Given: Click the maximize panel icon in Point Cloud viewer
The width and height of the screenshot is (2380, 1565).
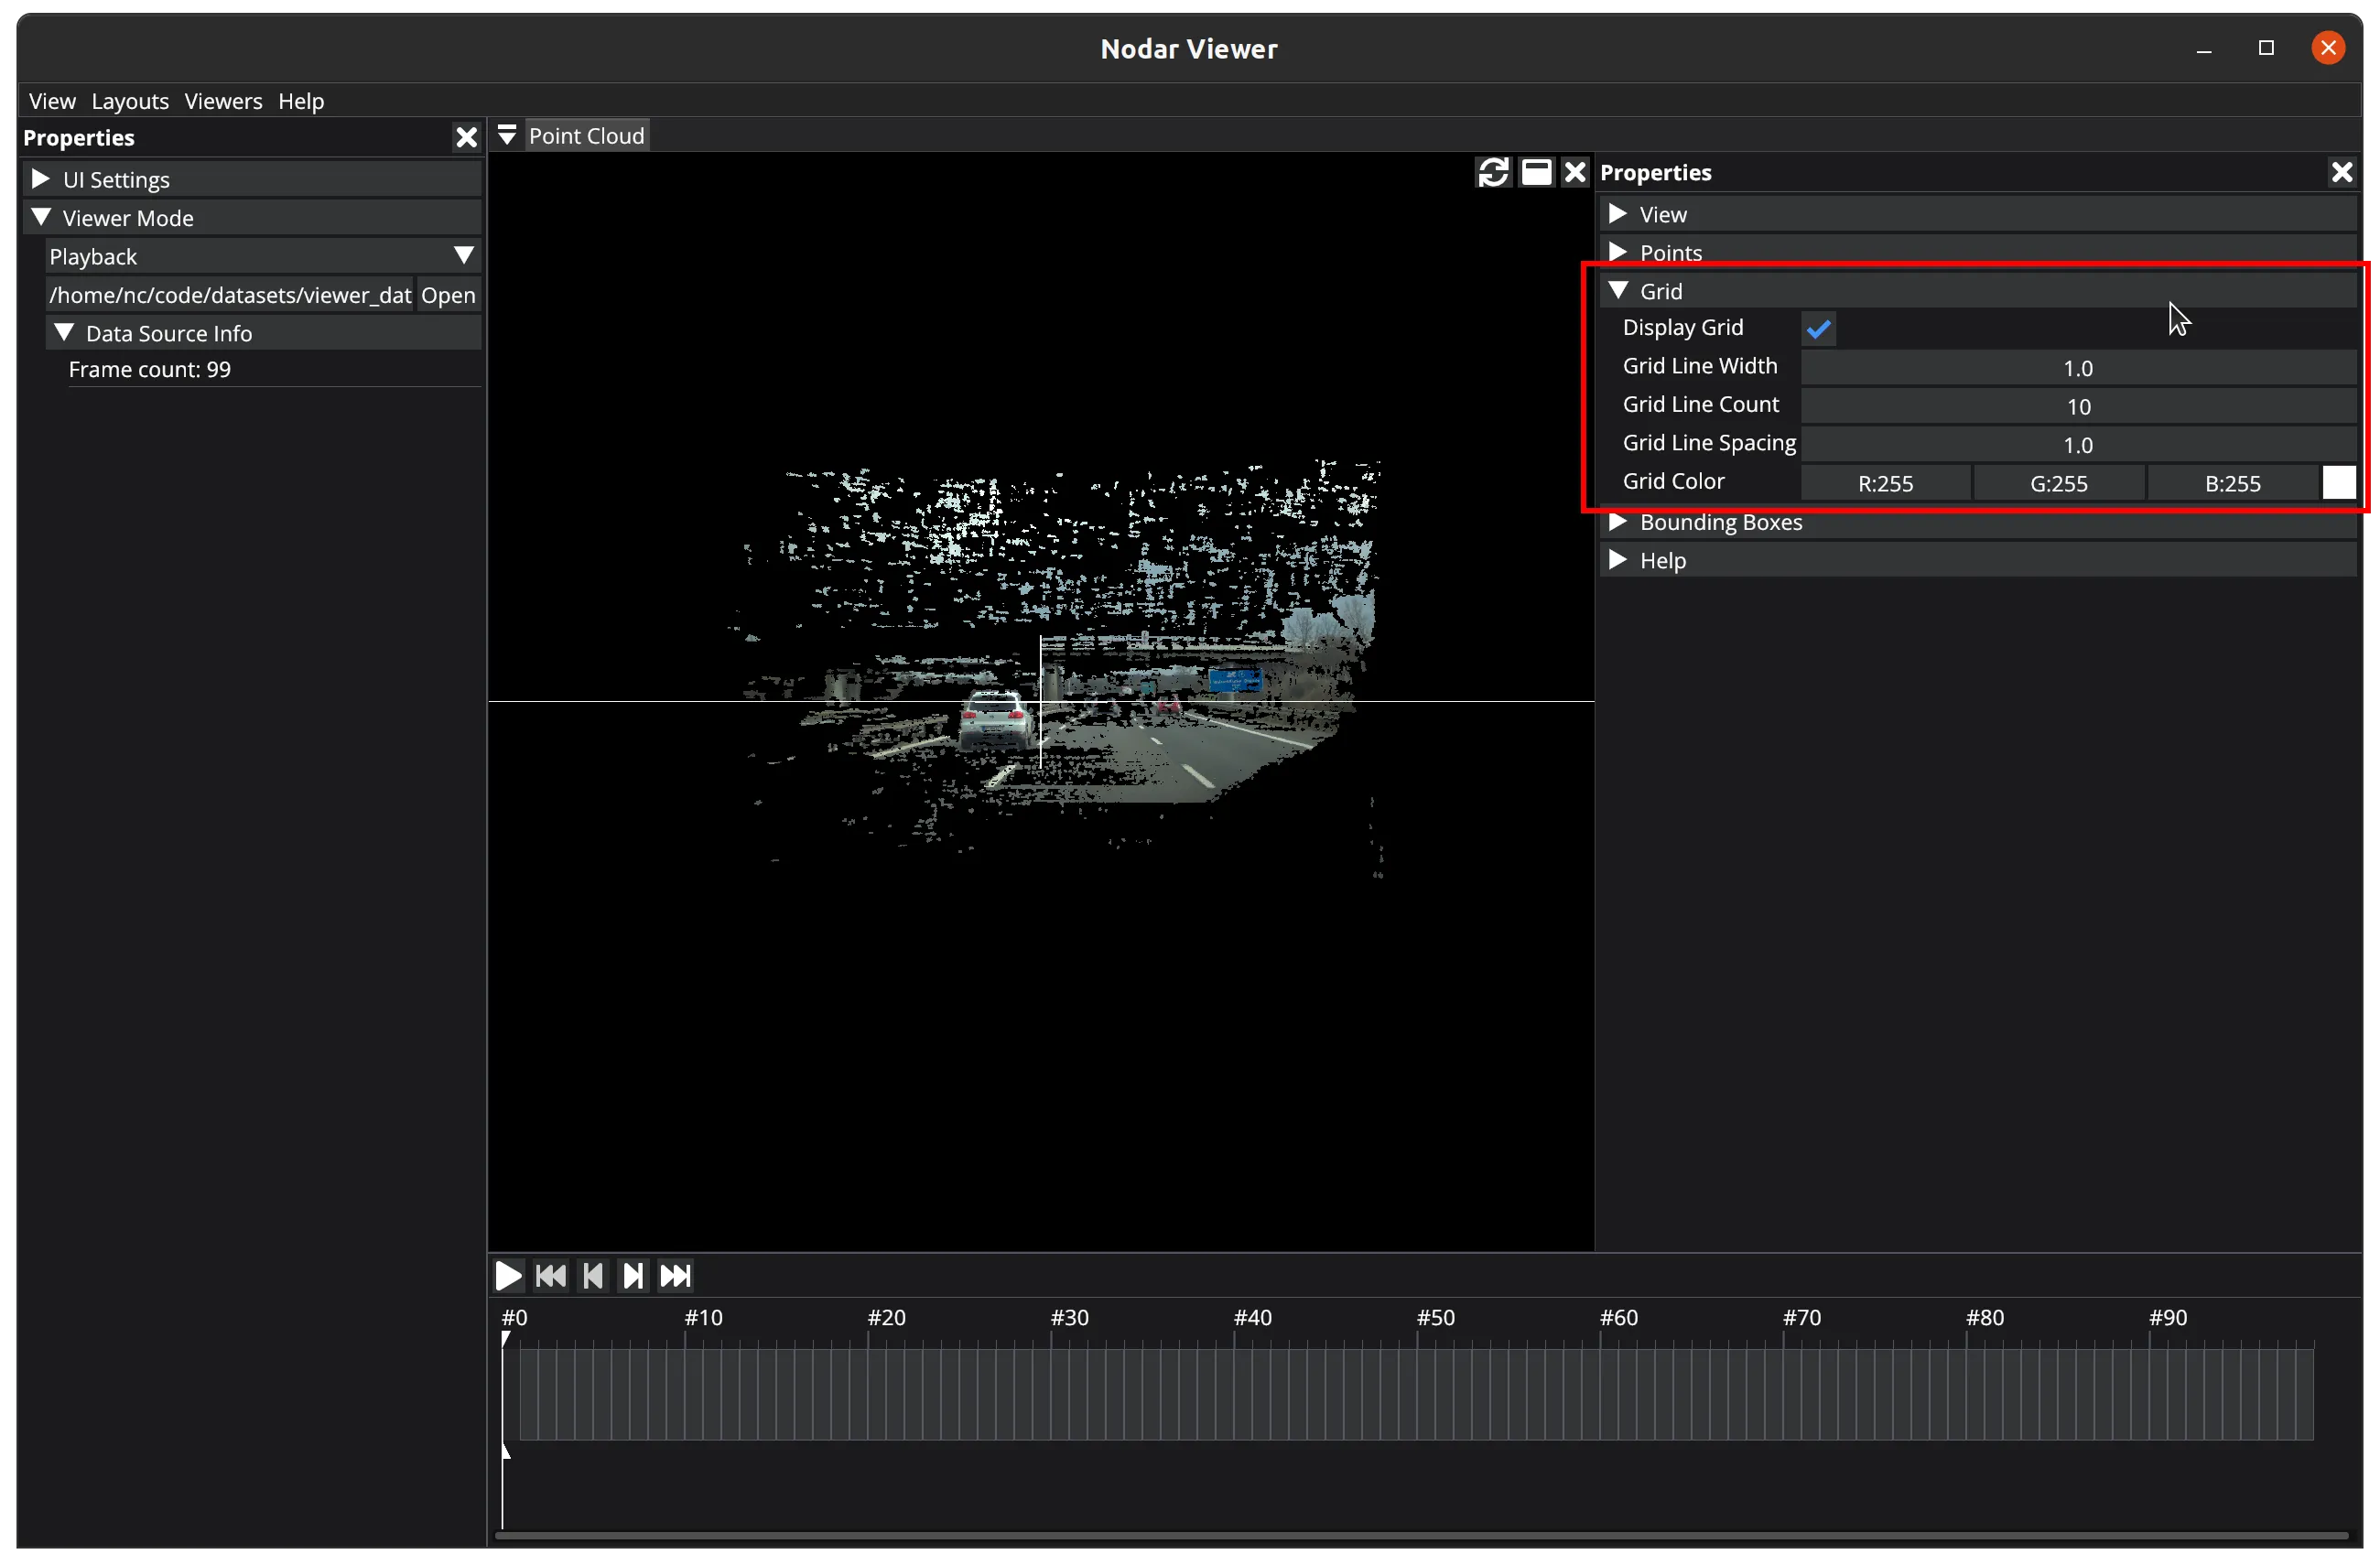Looking at the screenshot, I should coord(1535,172).
